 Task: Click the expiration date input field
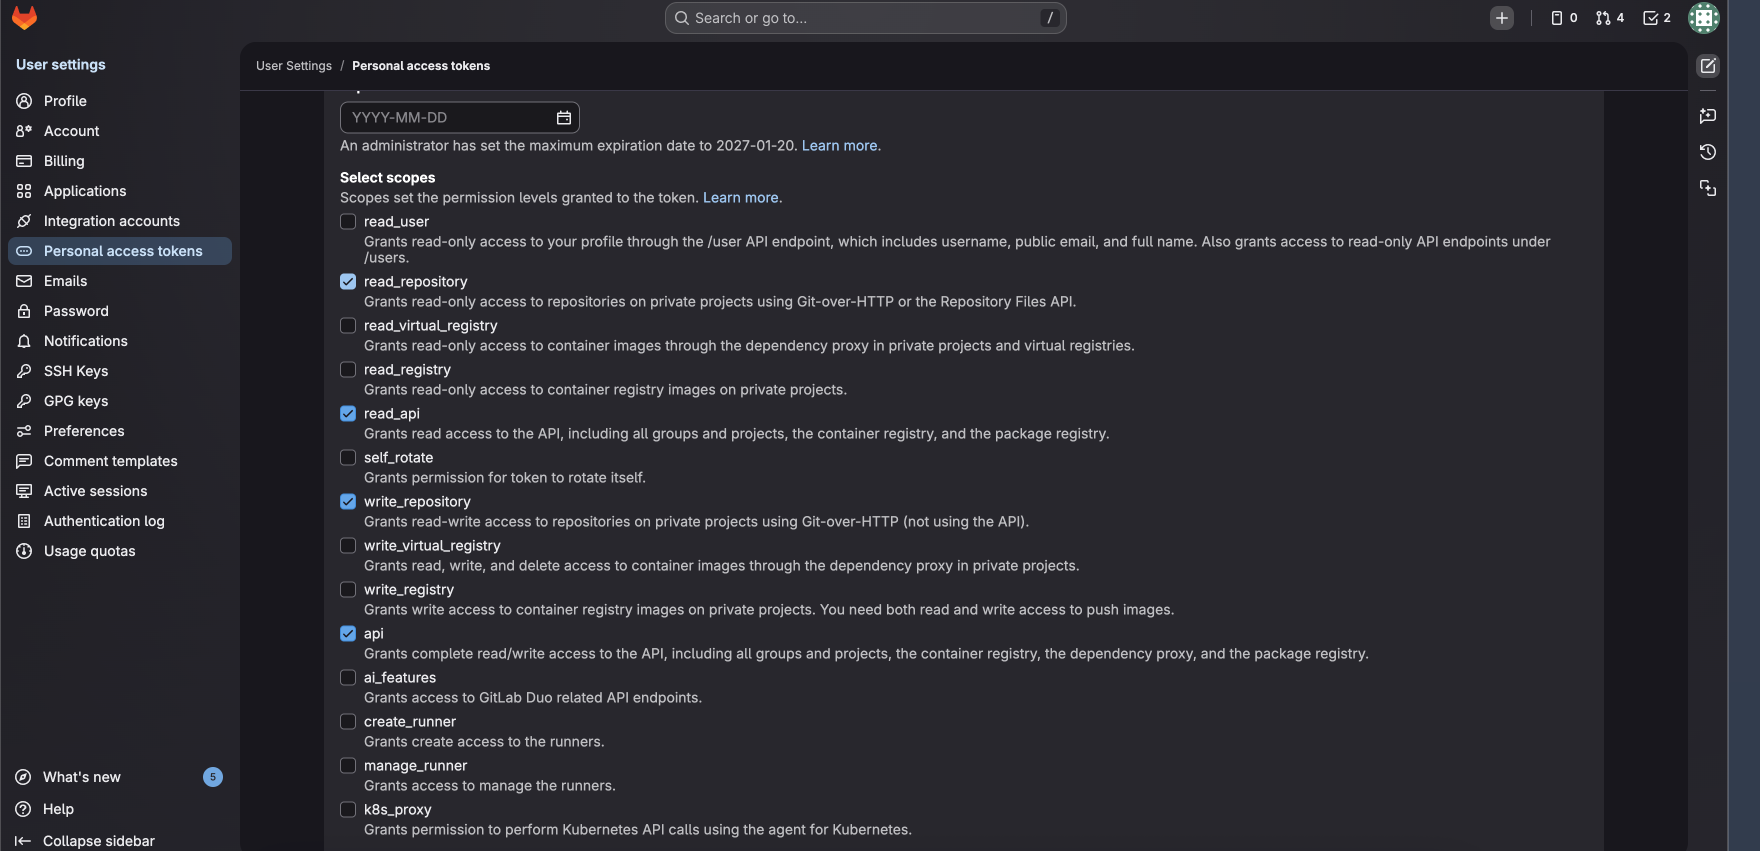point(445,118)
